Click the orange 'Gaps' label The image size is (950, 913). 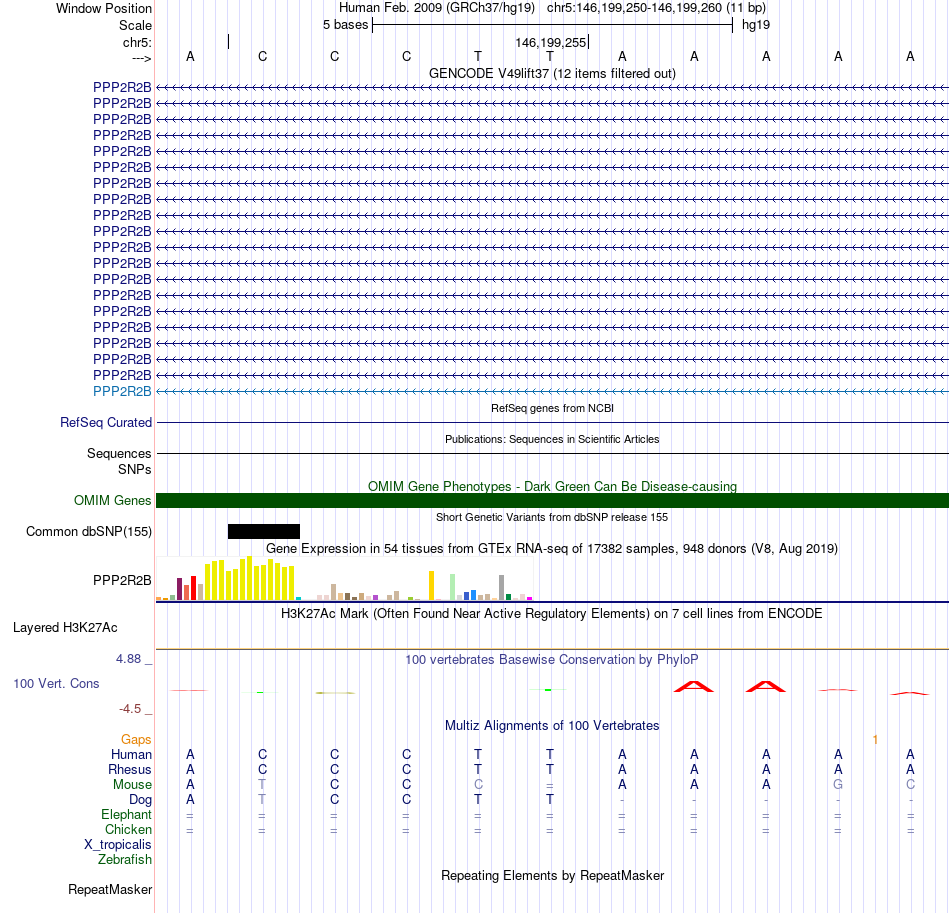136,739
